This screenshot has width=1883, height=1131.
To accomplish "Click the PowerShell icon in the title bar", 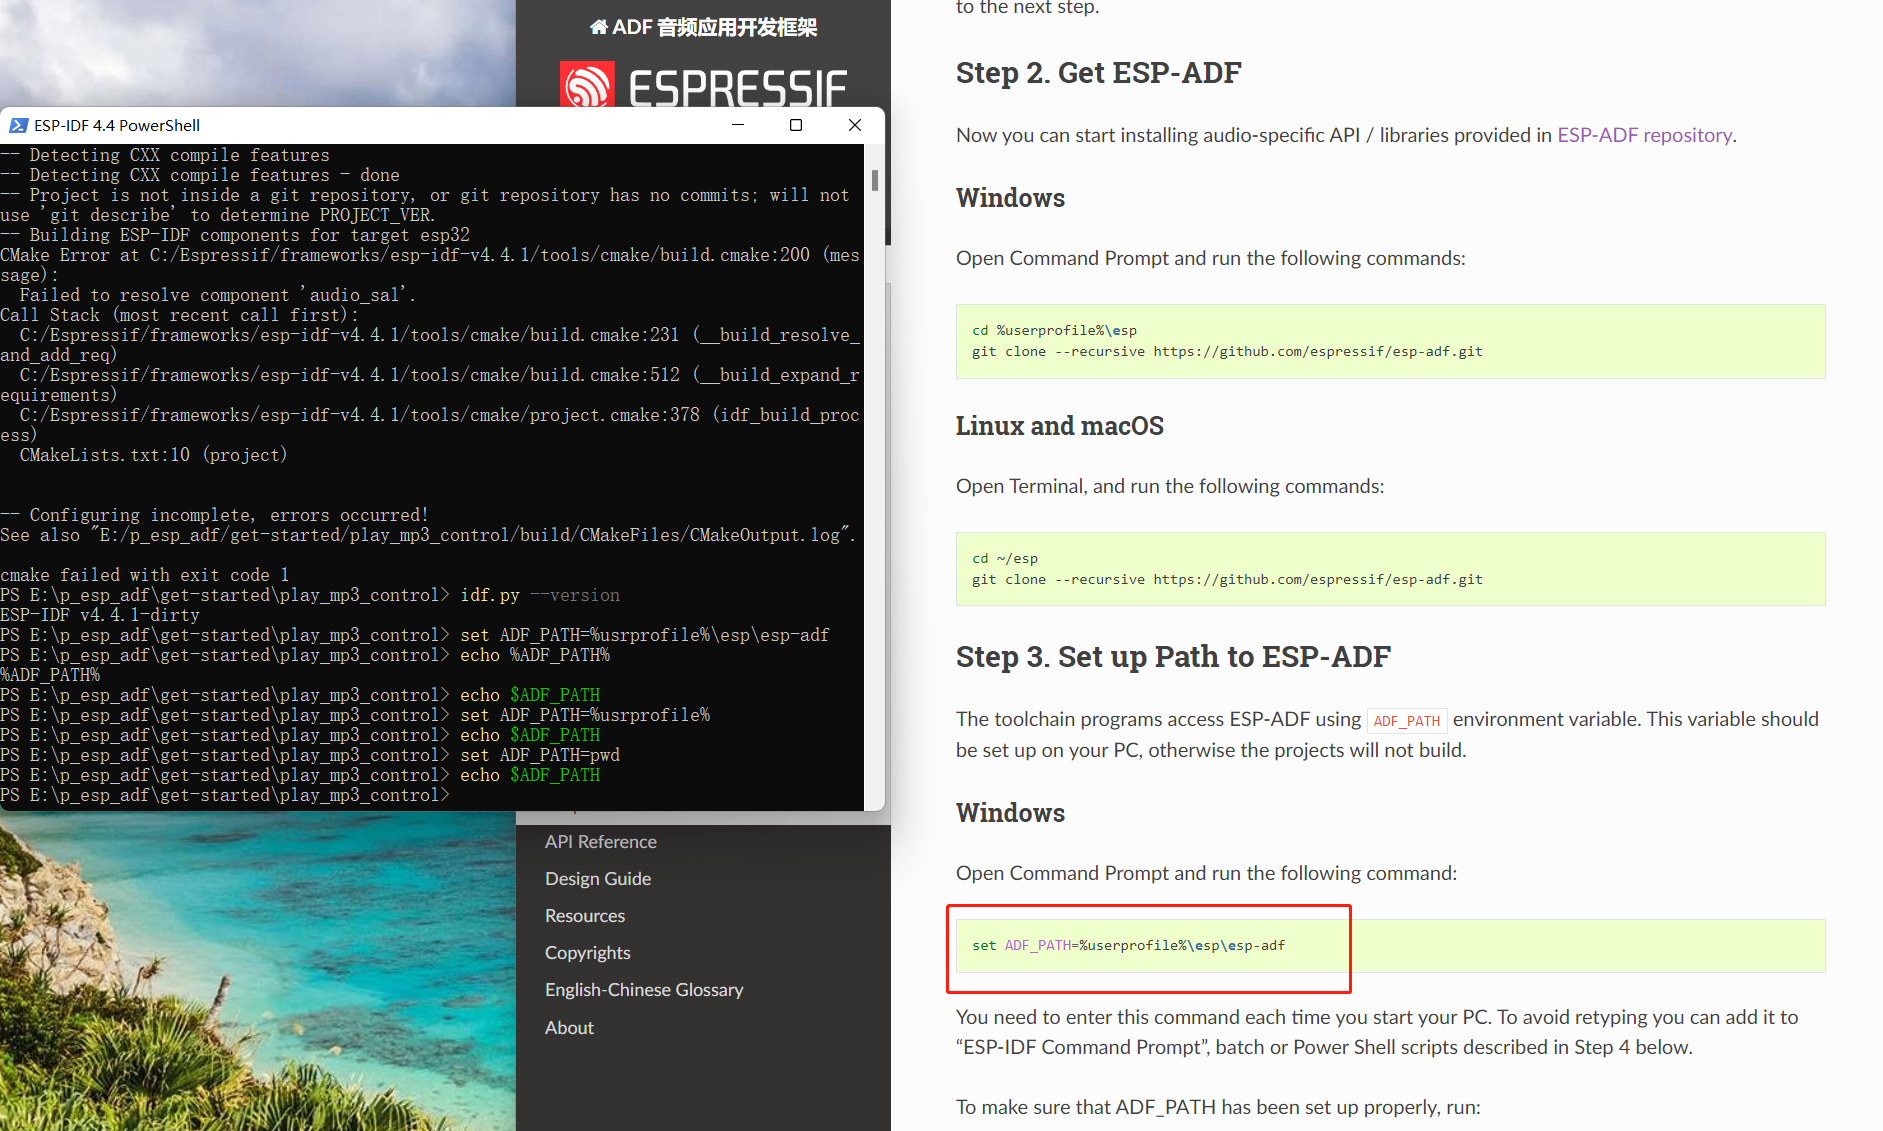I will [x=18, y=125].
